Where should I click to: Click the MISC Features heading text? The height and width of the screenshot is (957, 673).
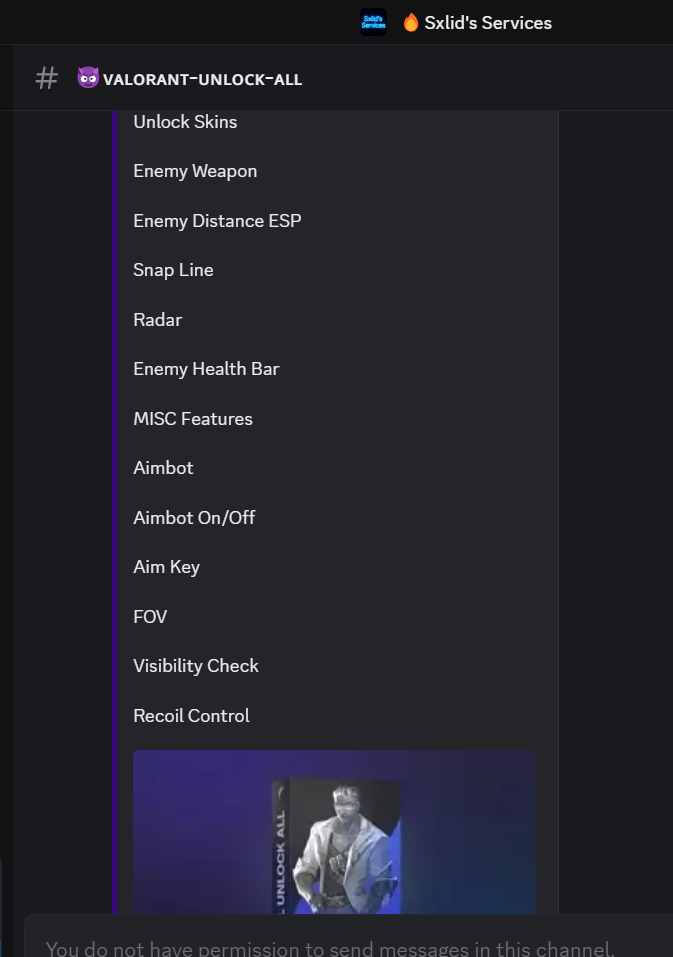193,419
